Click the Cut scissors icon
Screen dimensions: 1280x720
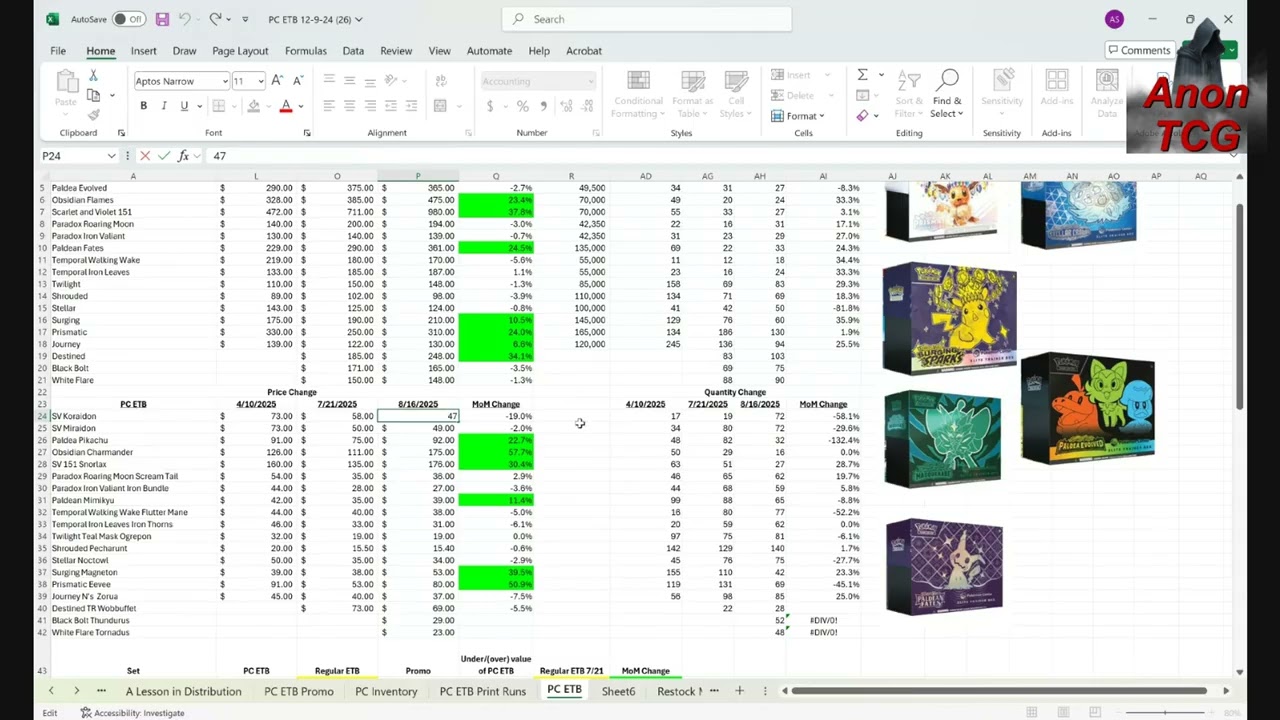pyautogui.click(x=93, y=76)
